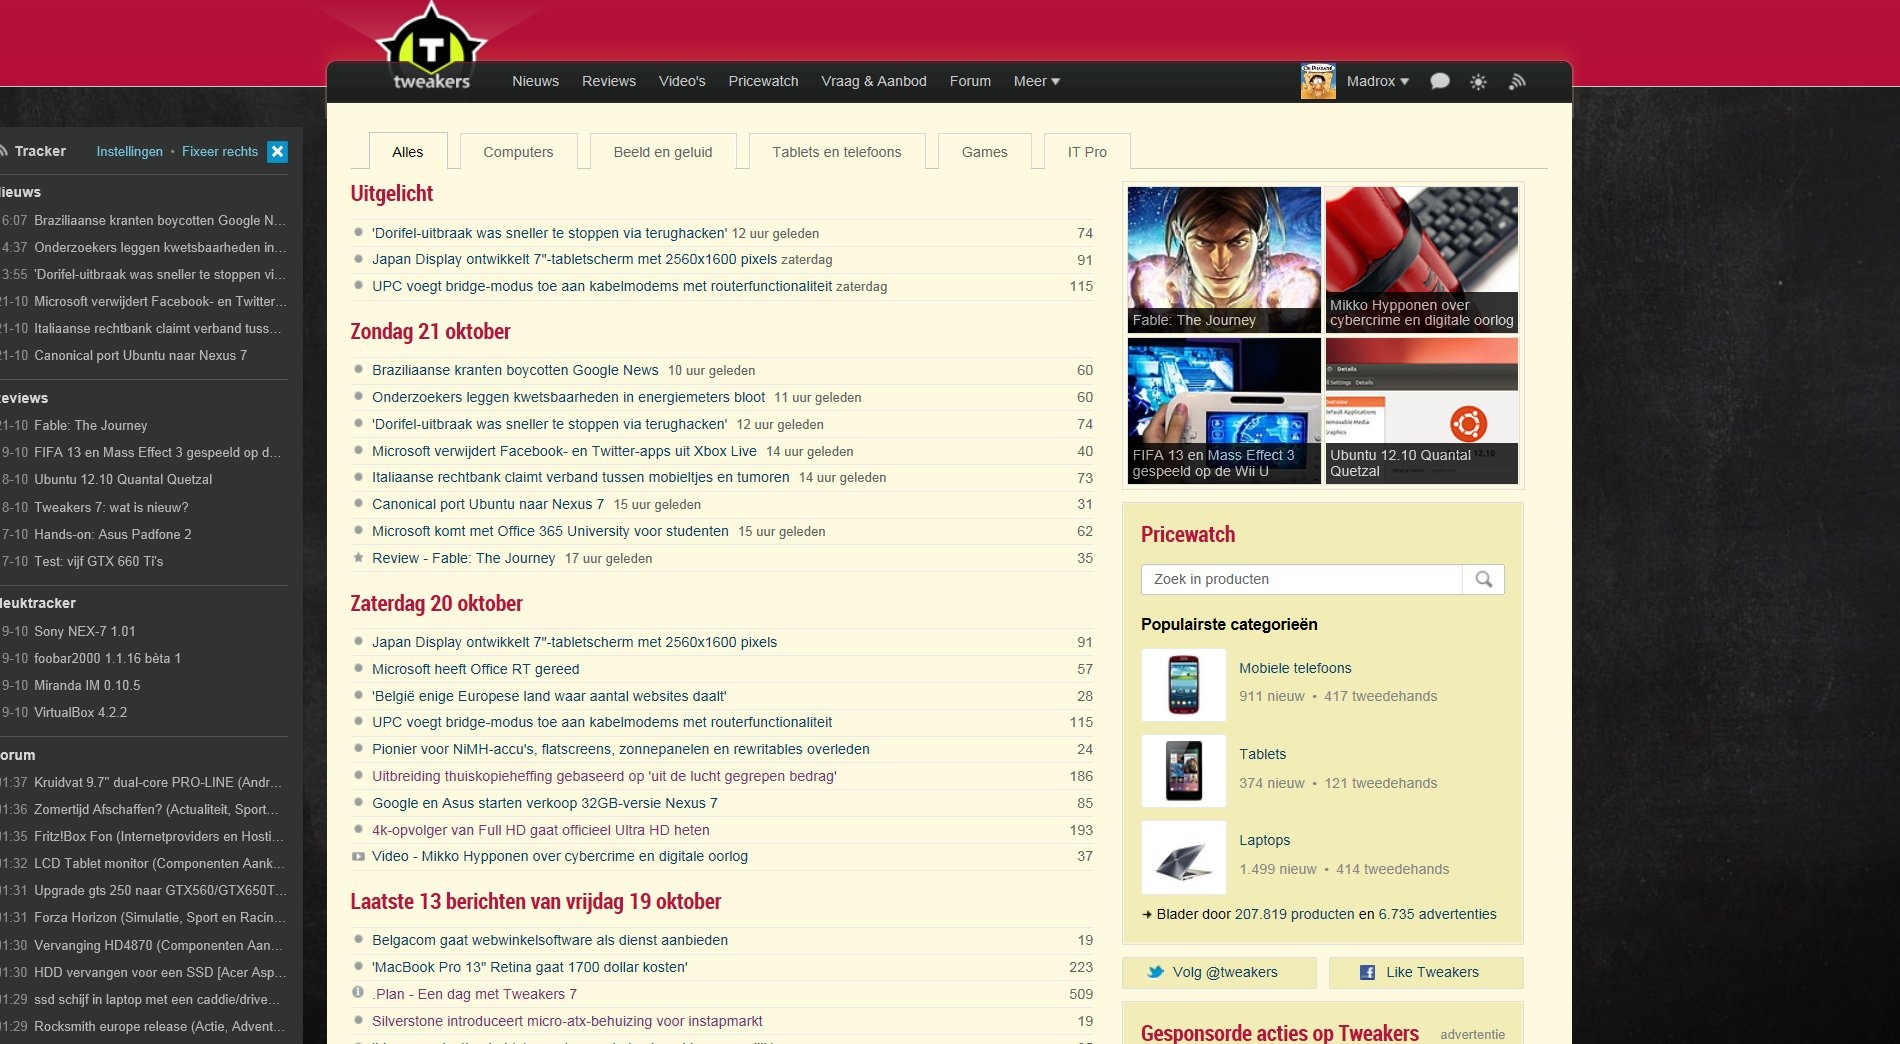The image size is (1900, 1044).
Task: Open the 207.819 producten link
Action: coord(1294,914)
